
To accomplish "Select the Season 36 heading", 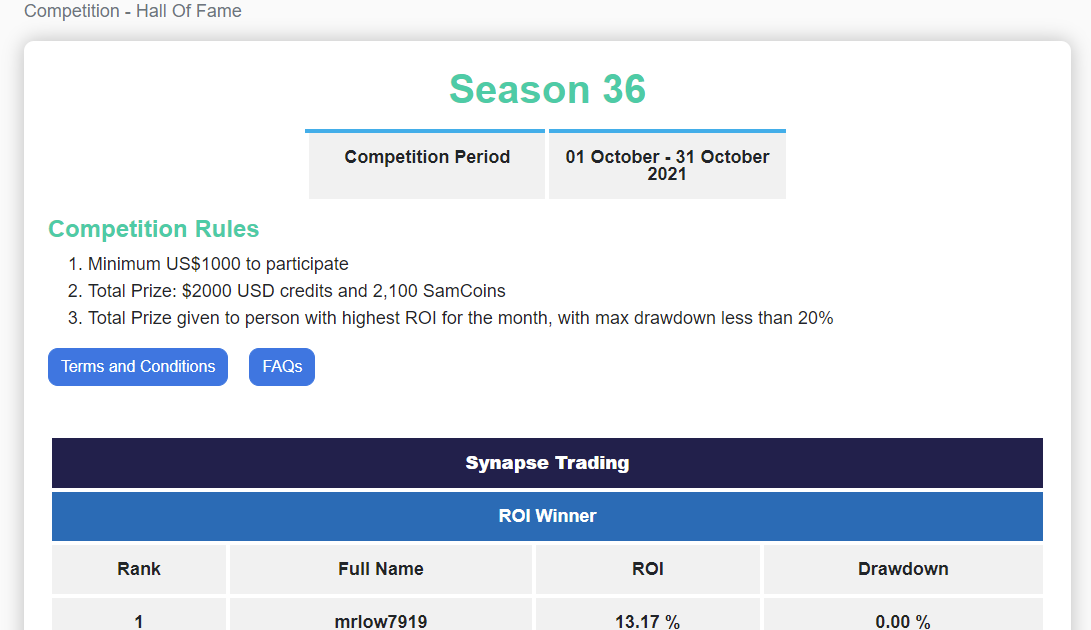I will click(x=547, y=89).
